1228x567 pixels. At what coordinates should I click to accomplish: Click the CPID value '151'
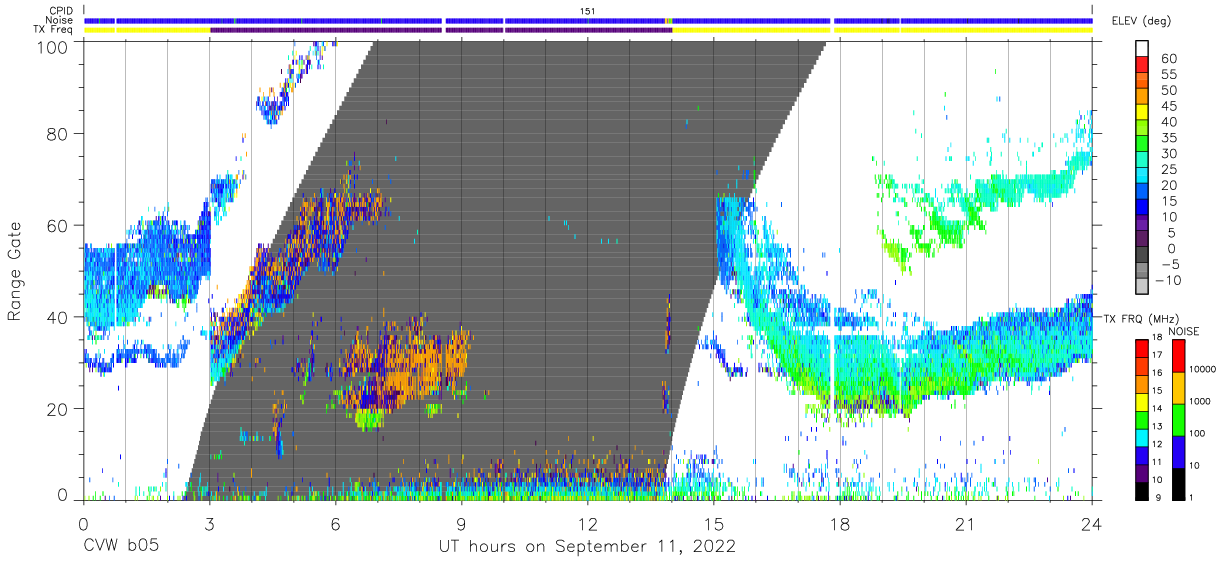point(588,11)
